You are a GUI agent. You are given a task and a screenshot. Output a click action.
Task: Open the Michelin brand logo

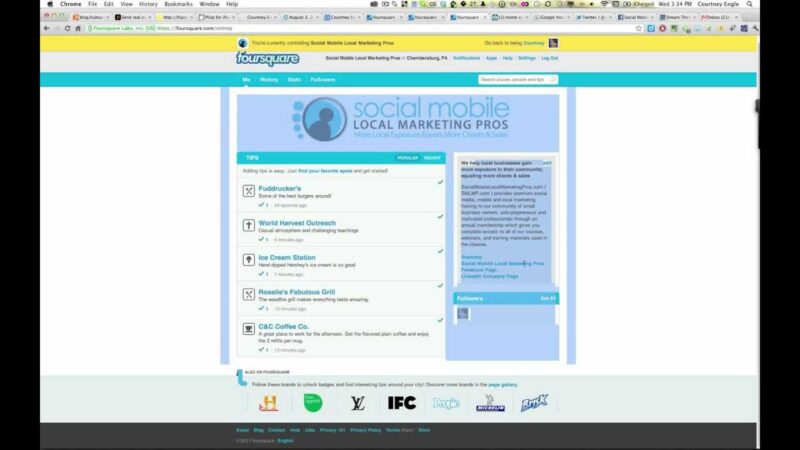490,403
